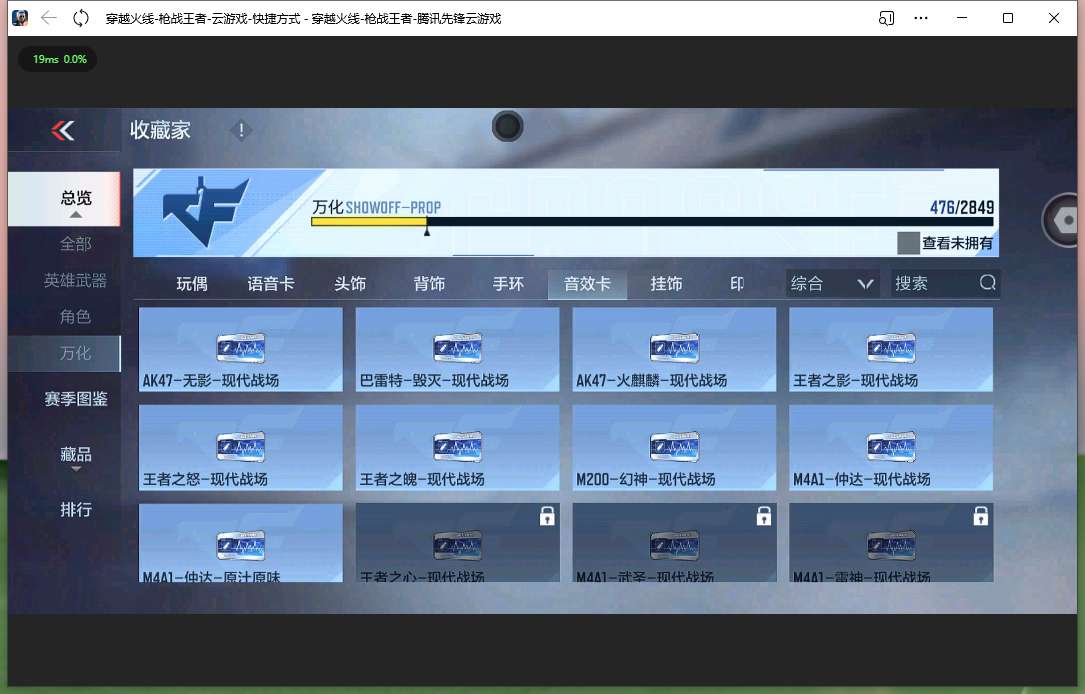Click the hexagon floating button at right edge
This screenshot has width=1085, height=694.
click(x=1063, y=221)
